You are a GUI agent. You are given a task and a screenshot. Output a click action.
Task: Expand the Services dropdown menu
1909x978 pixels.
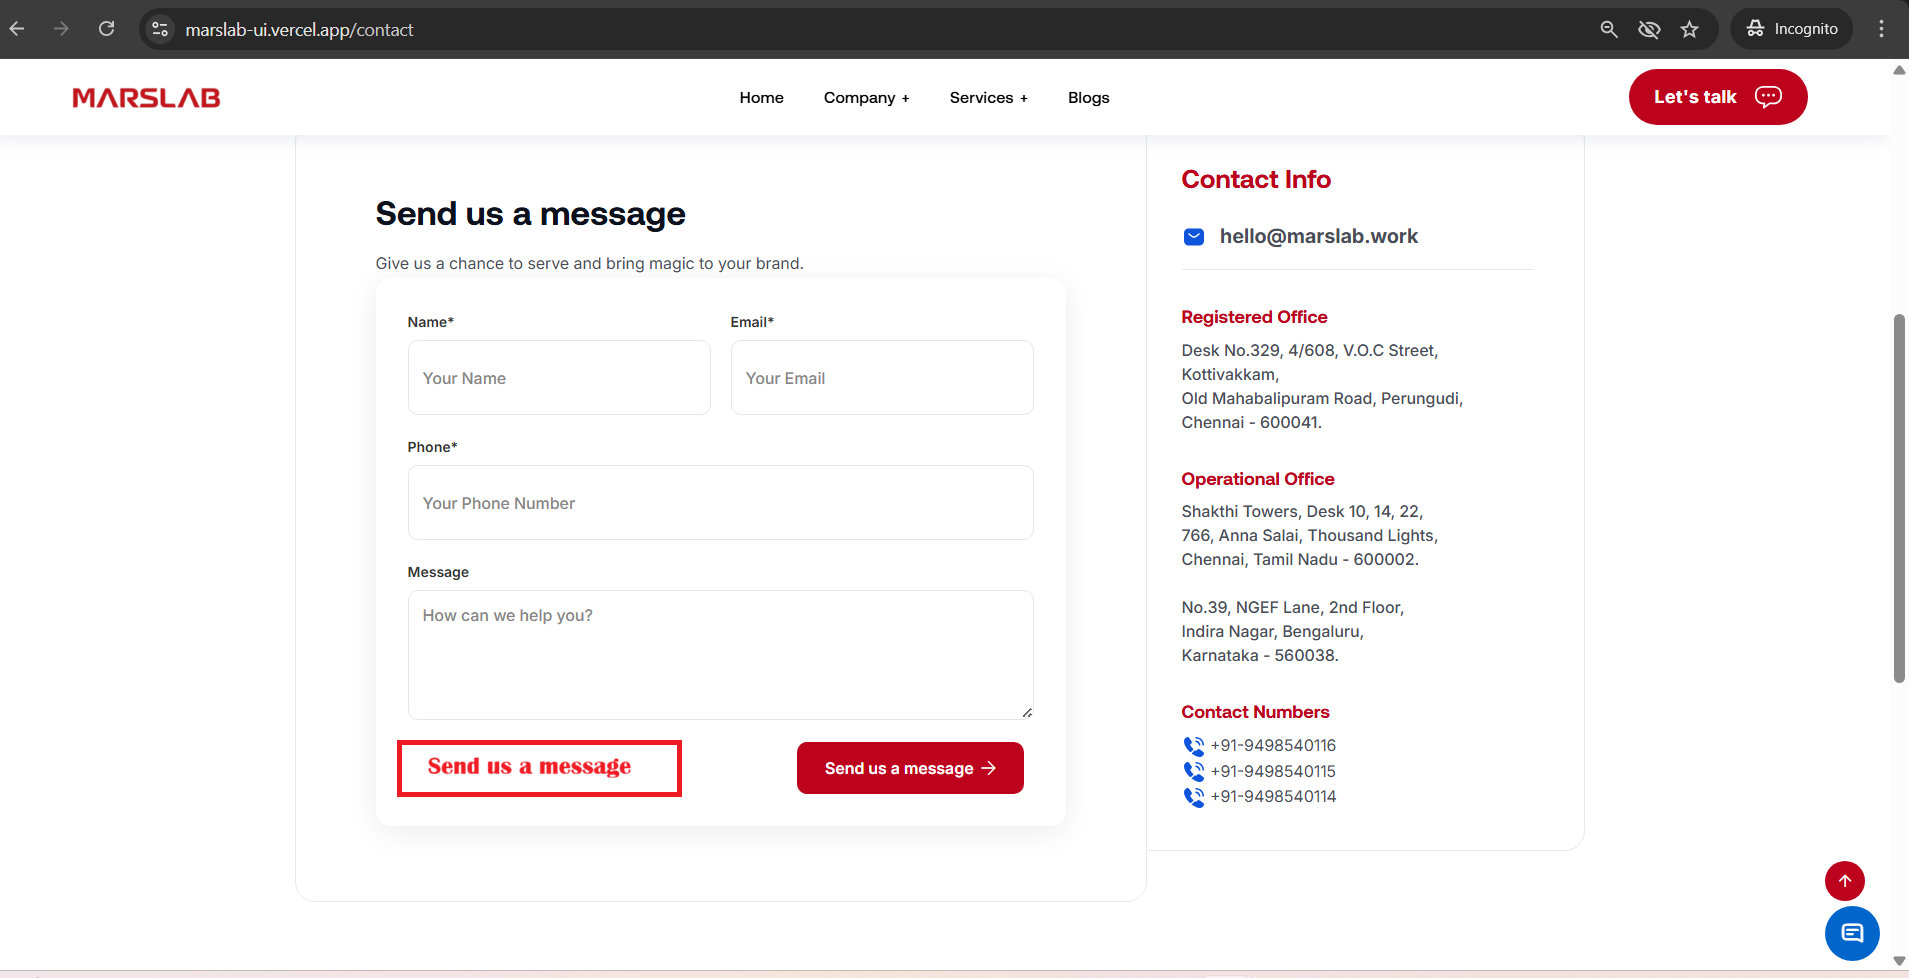pyautogui.click(x=988, y=97)
